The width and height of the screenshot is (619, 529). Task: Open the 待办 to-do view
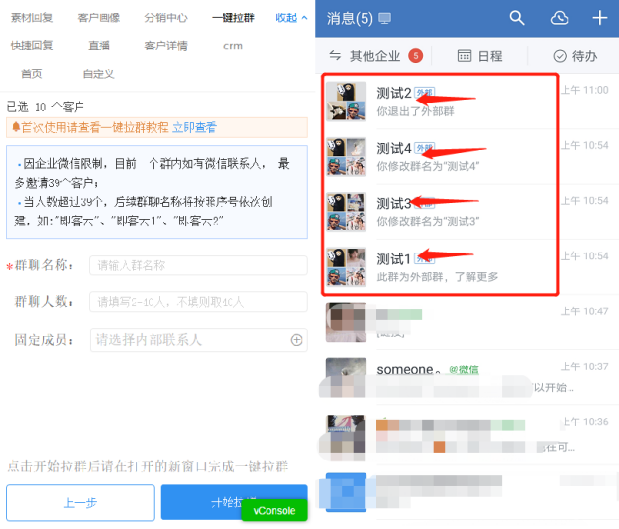click(x=575, y=56)
